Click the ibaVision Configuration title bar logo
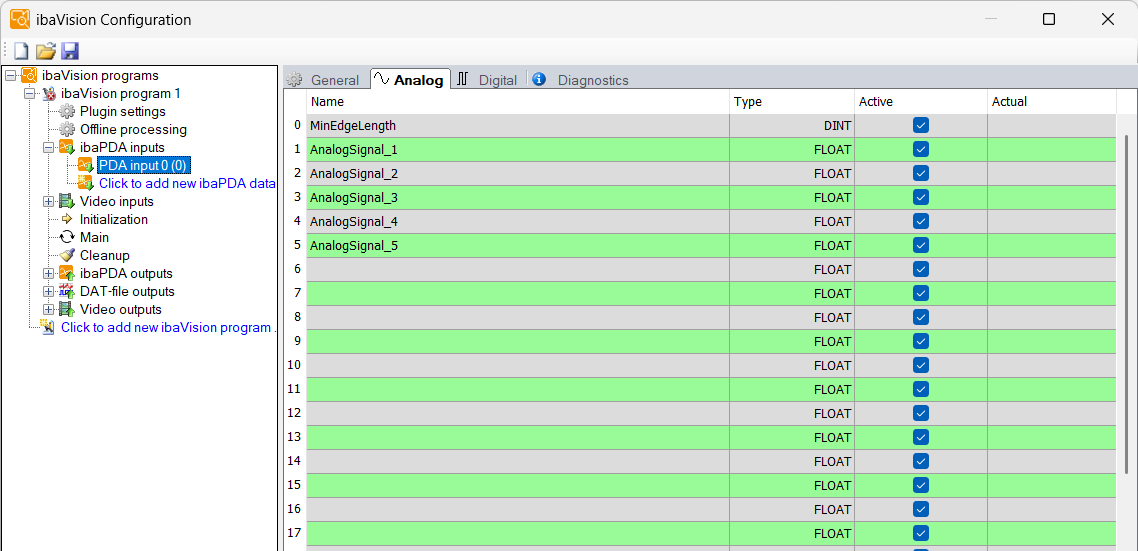The height and width of the screenshot is (551, 1138). click(20, 20)
